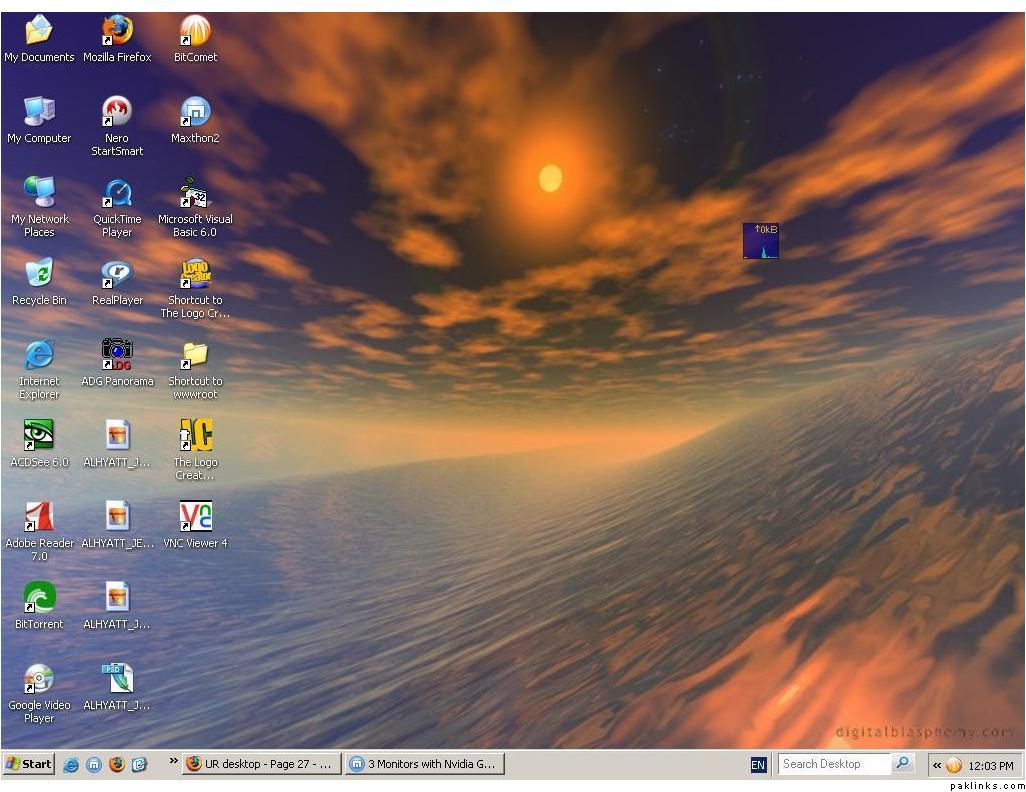Select the QuickTime Player icon
This screenshot has height=792, width=1026.
117,193
